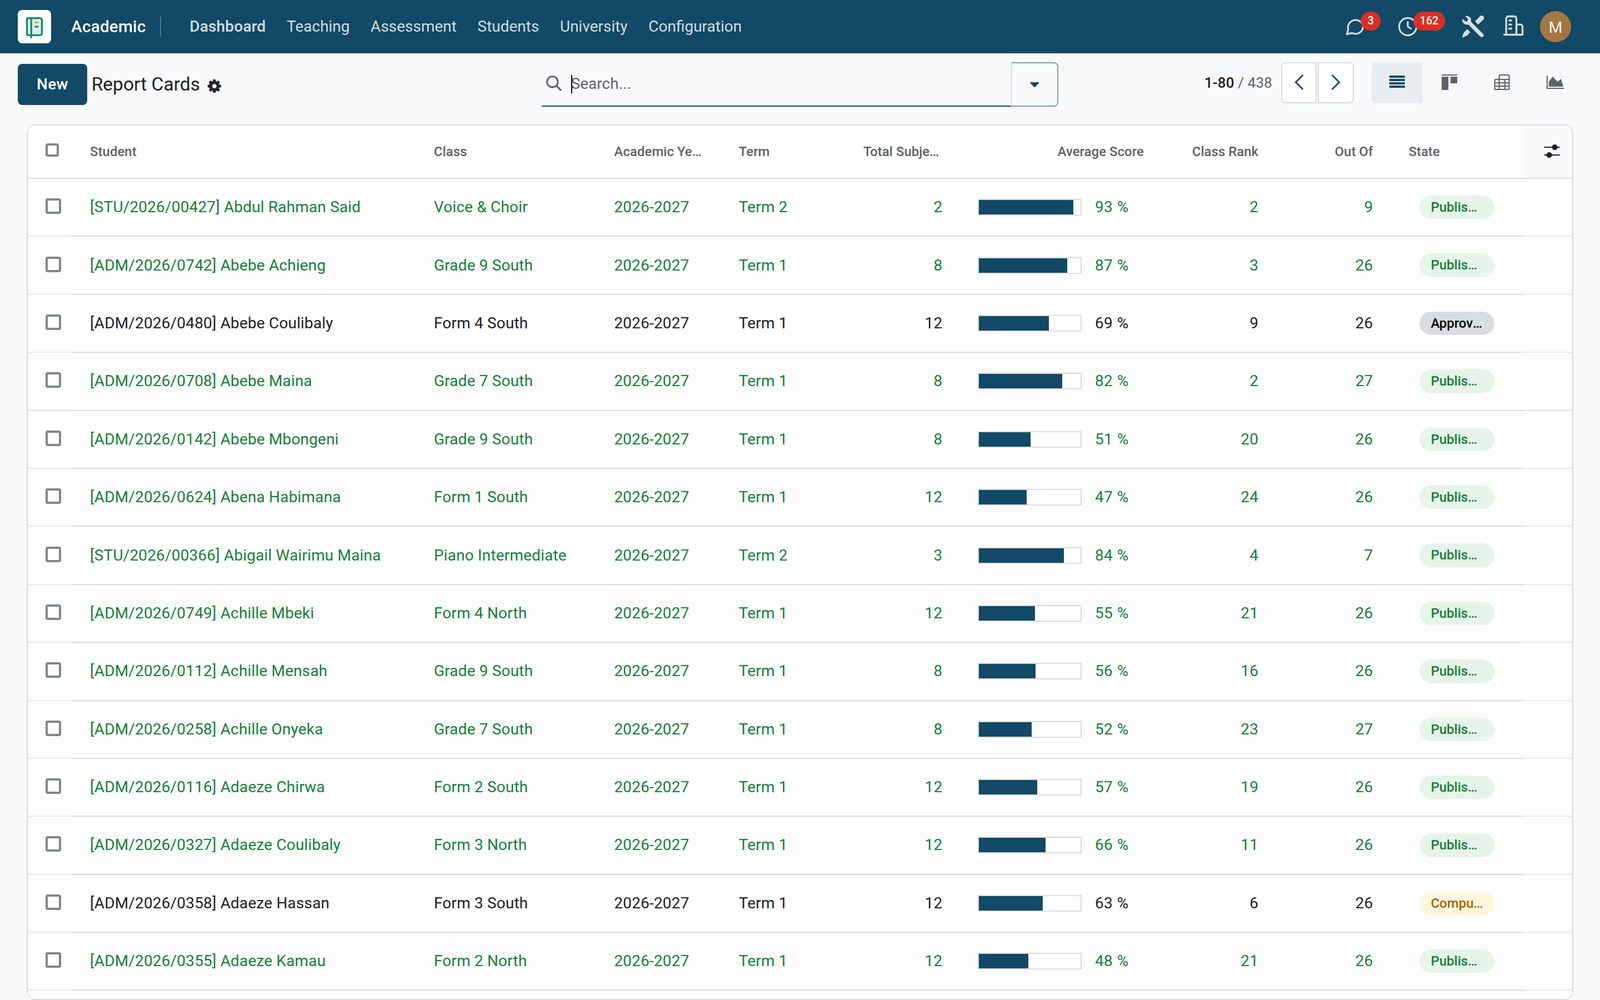
Task: Focus the Search input field
Action: point(788,83)
